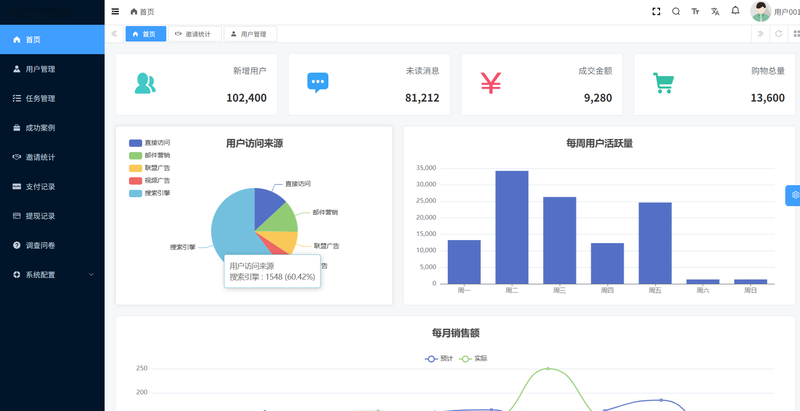Click the refresh tab icon
The width and height of the screenshot is (800, 411).
click(x=779, y=34)
